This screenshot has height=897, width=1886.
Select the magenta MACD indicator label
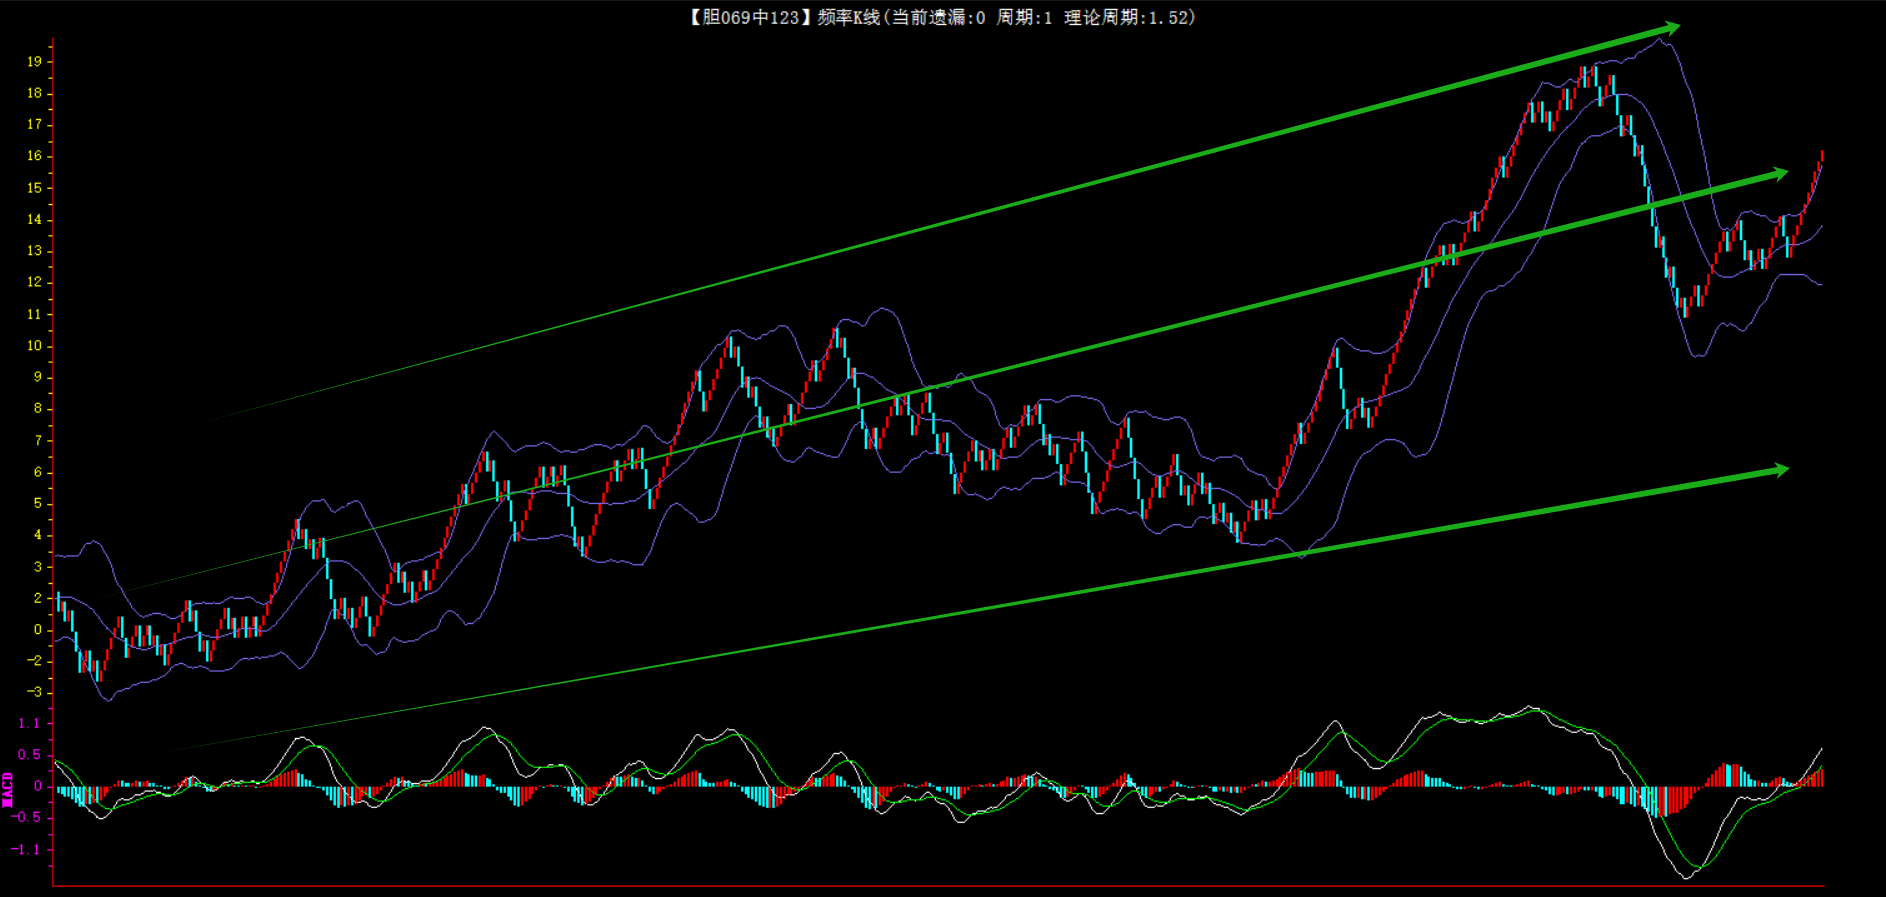[8, 788]
